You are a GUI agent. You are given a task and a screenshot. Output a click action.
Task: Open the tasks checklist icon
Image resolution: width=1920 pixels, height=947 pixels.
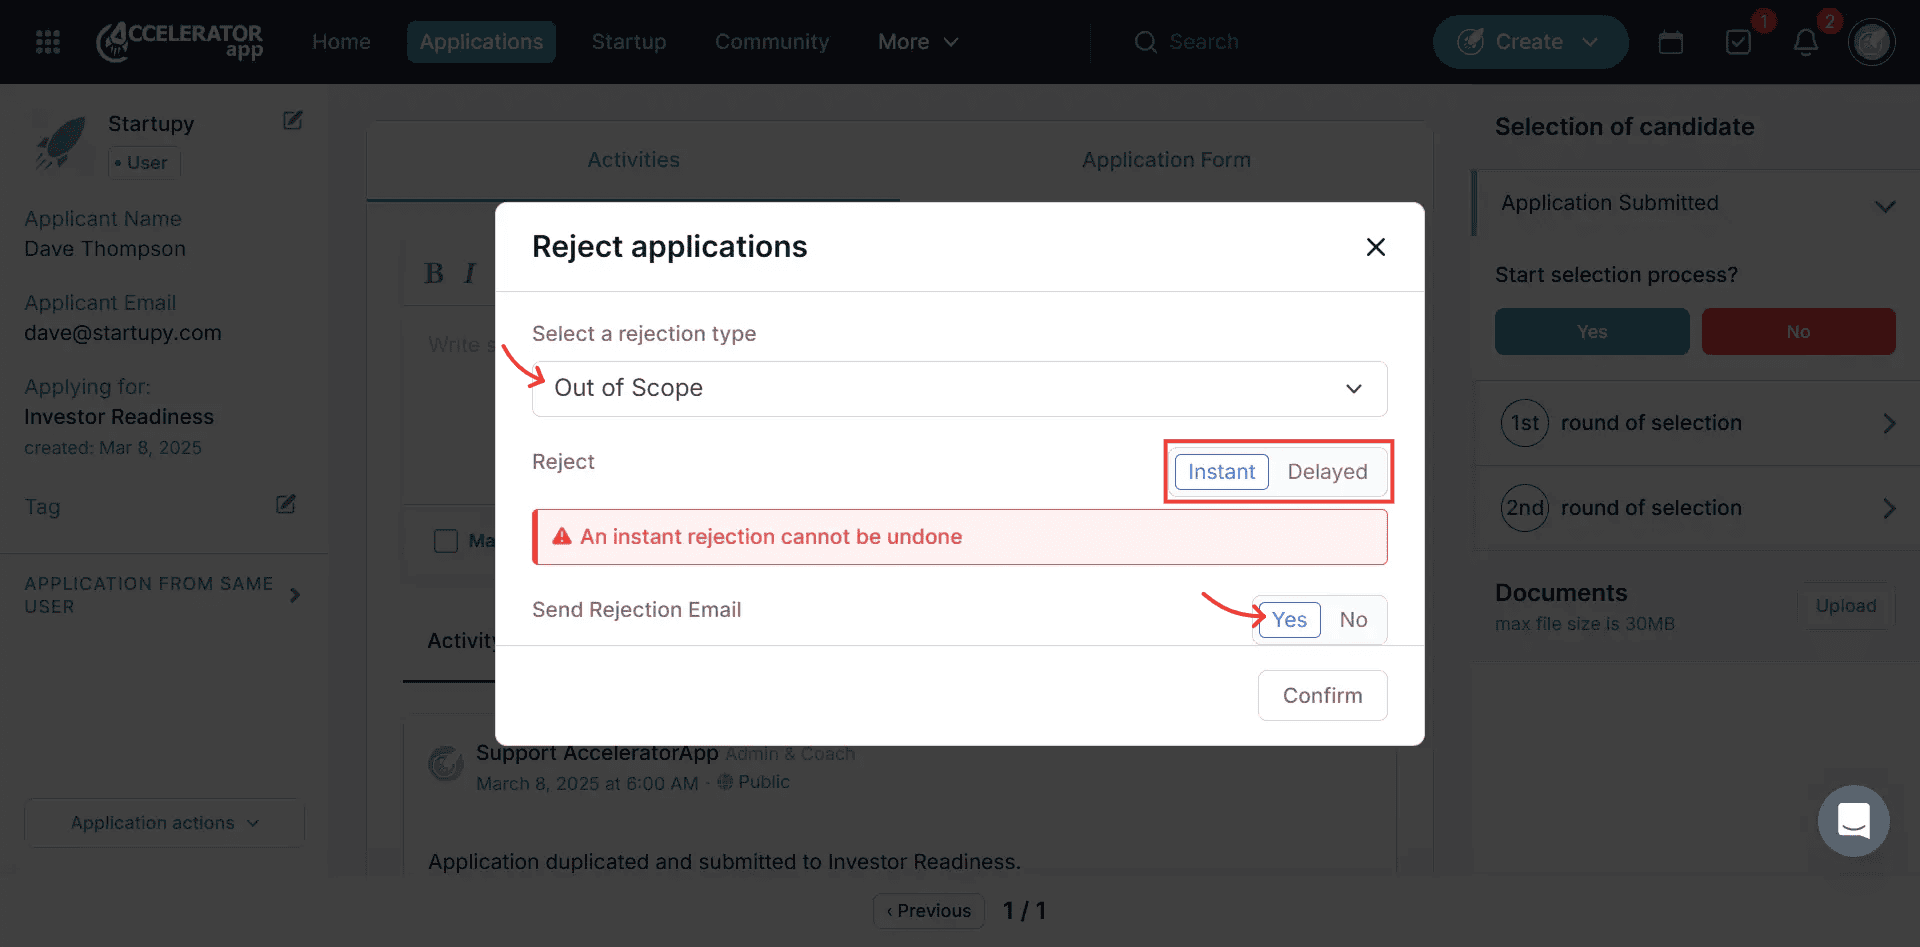tap(1739, 42)
